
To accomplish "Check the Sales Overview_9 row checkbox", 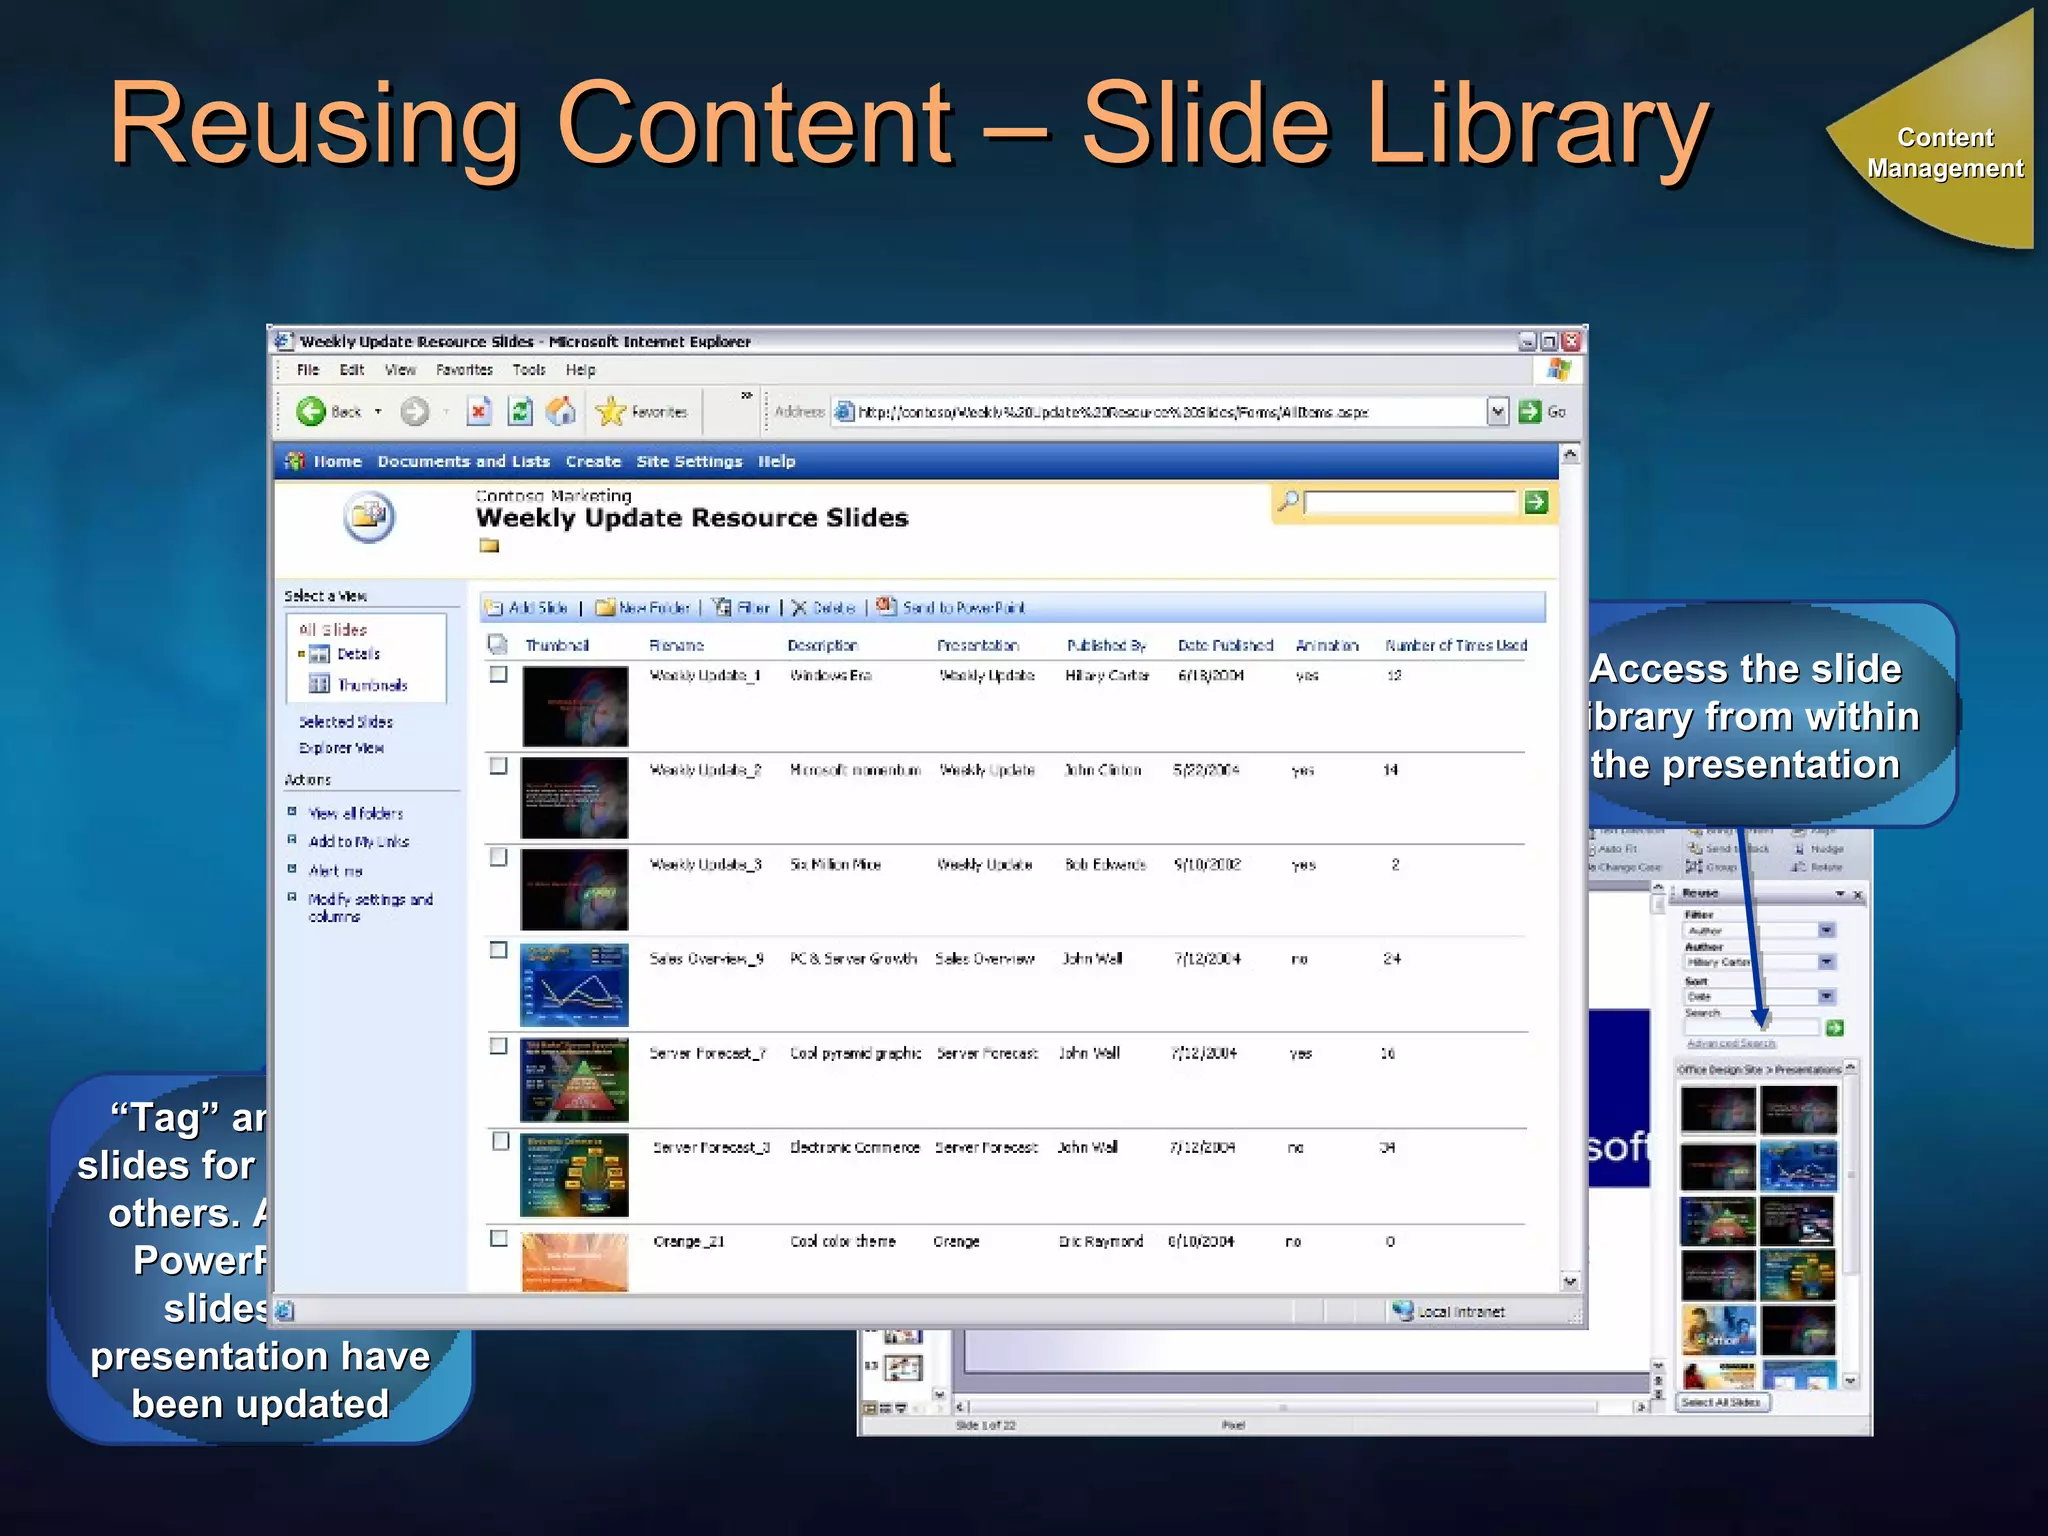I will click(498, 950).
